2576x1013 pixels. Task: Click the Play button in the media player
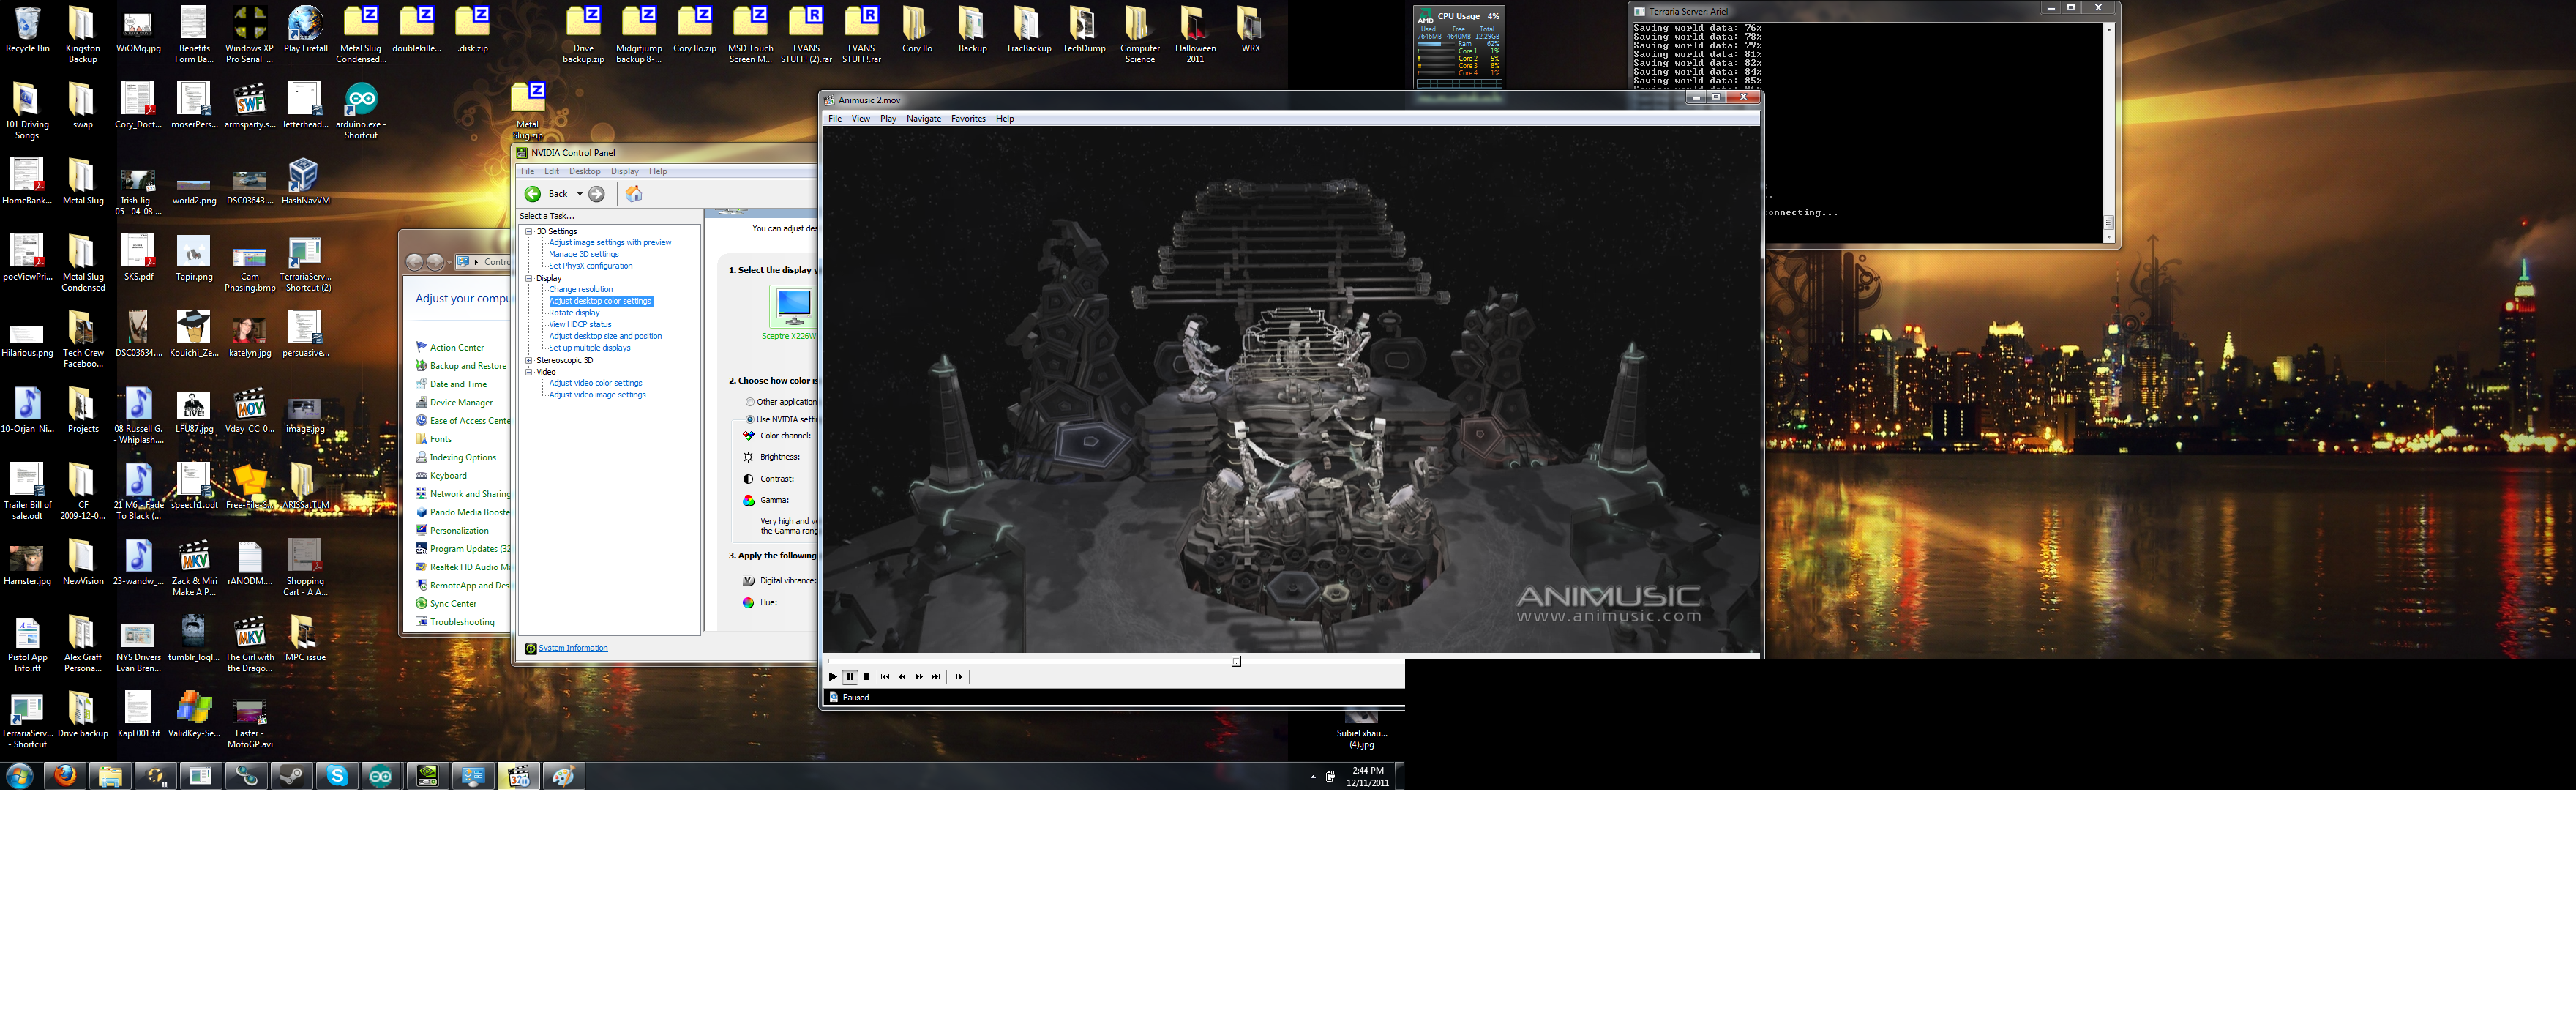[832, 677]
